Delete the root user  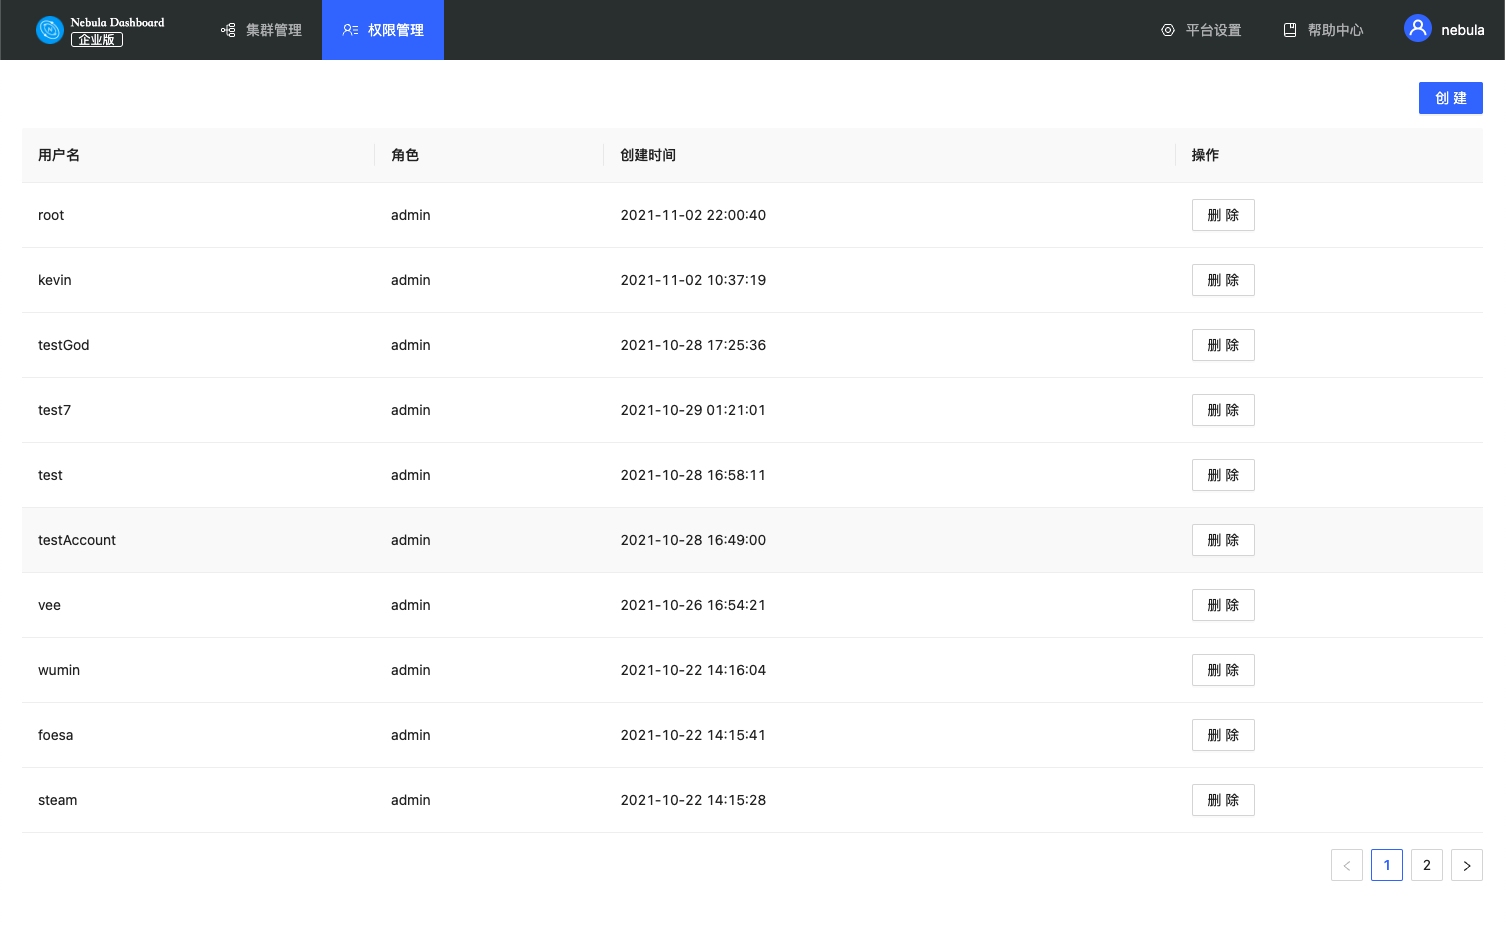1222,215
